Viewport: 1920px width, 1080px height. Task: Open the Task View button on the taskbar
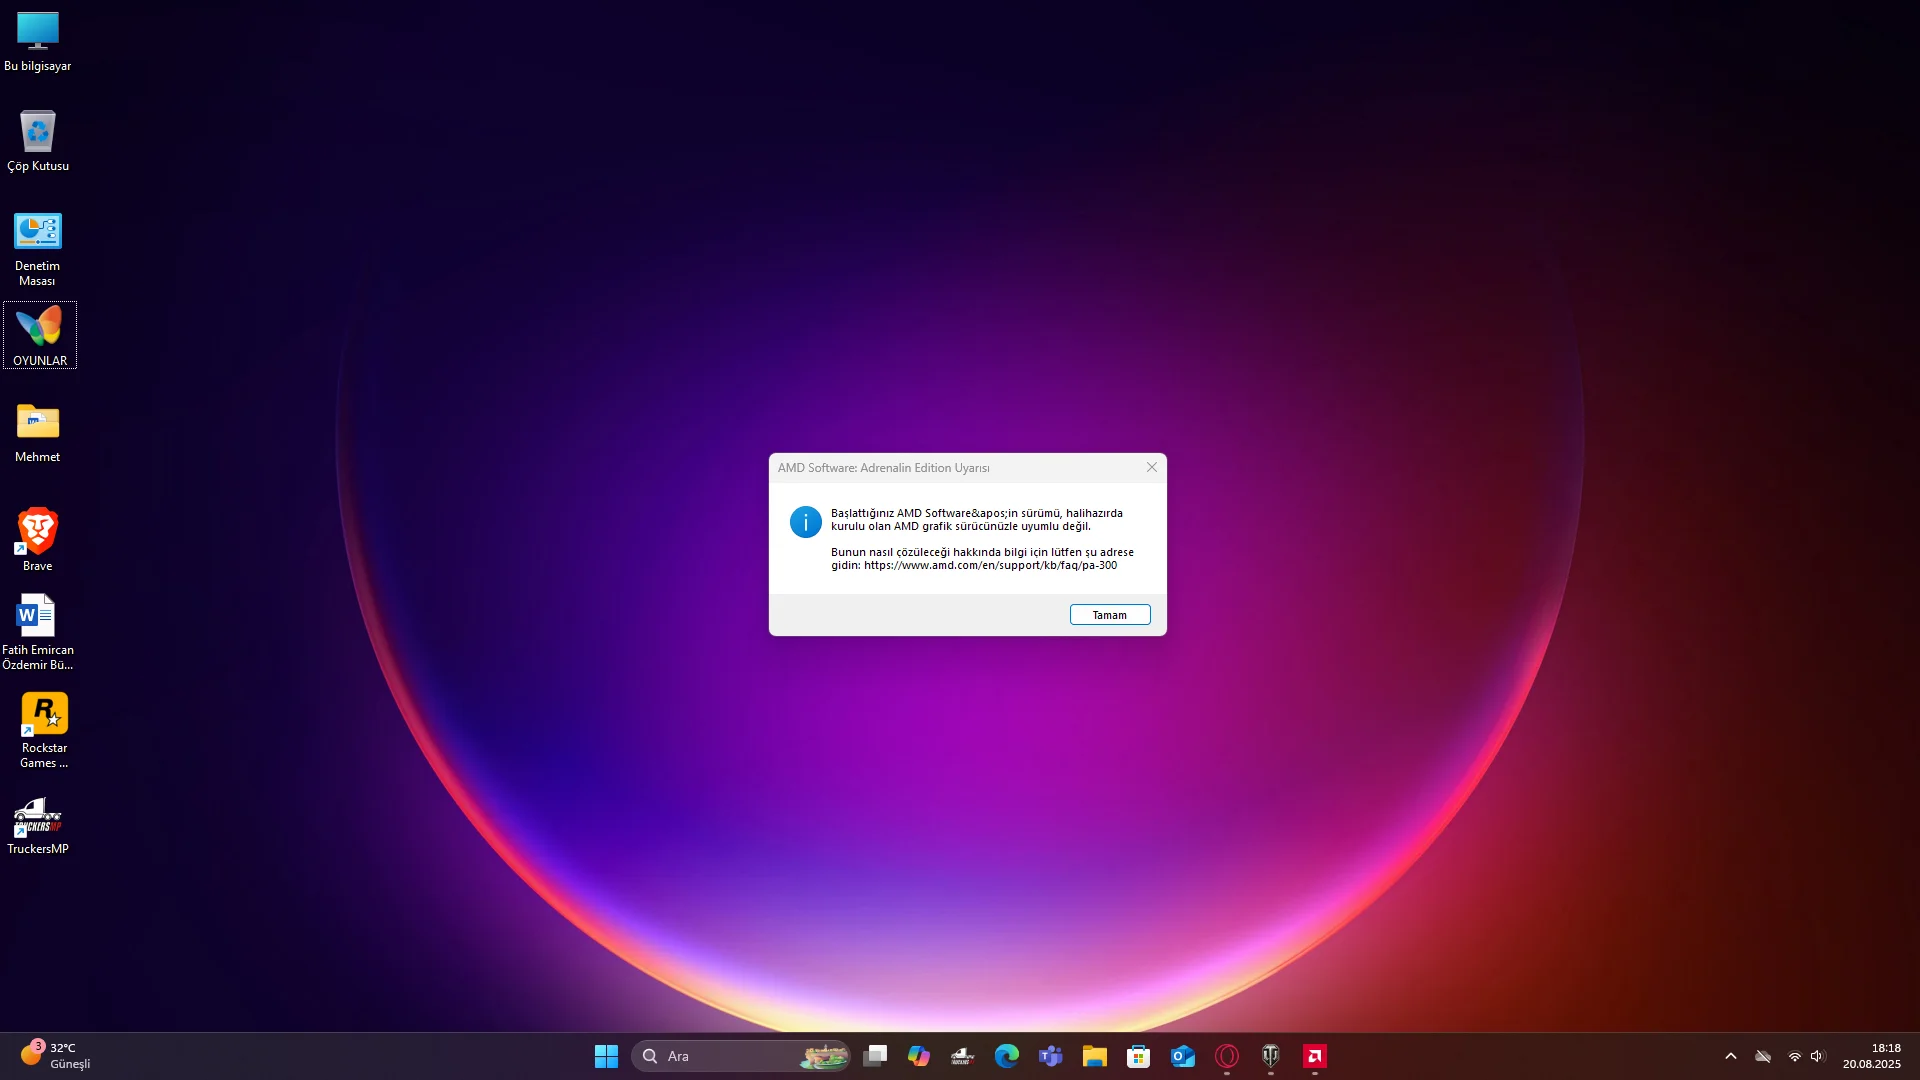point(875,1056)
